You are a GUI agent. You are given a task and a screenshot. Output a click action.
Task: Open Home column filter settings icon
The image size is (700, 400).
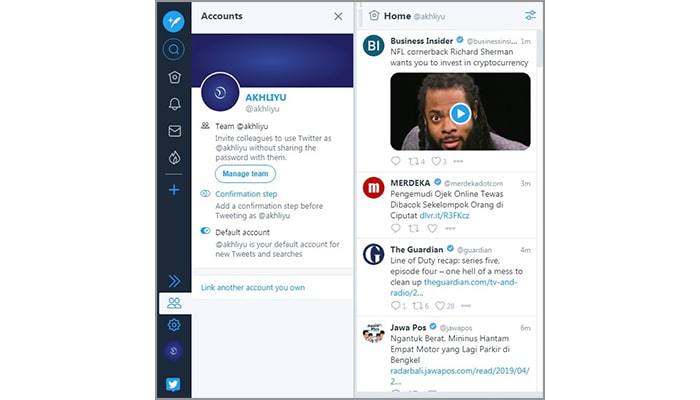530,16
